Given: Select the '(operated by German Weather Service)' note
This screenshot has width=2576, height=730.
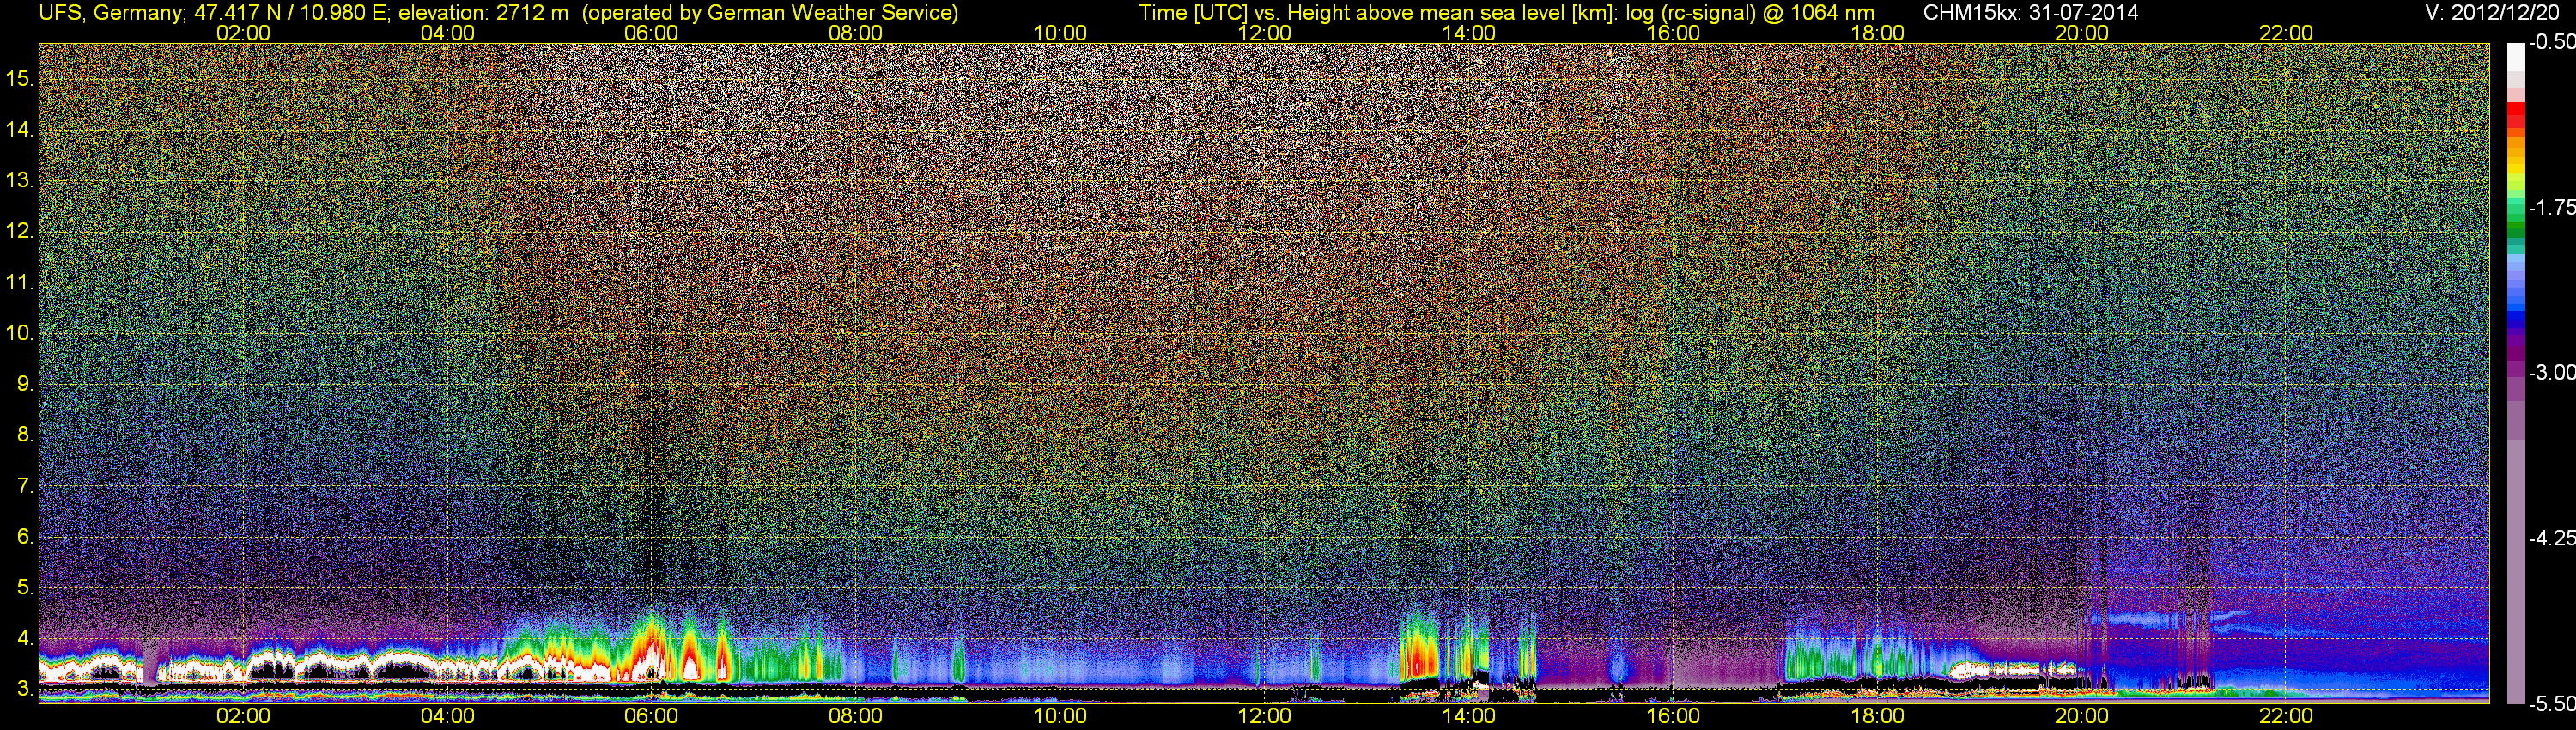Looking at the screenshot, I should (x=769, y=13).
